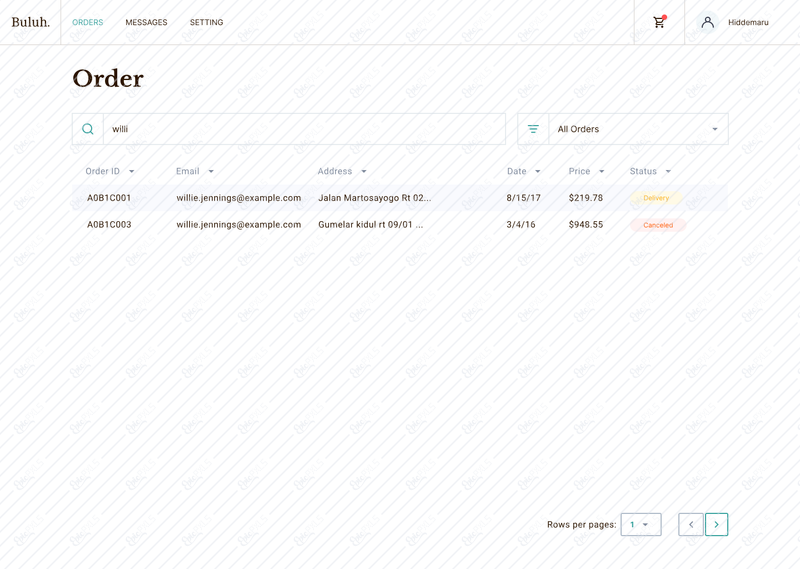Sort by Status column

[650, 171]
